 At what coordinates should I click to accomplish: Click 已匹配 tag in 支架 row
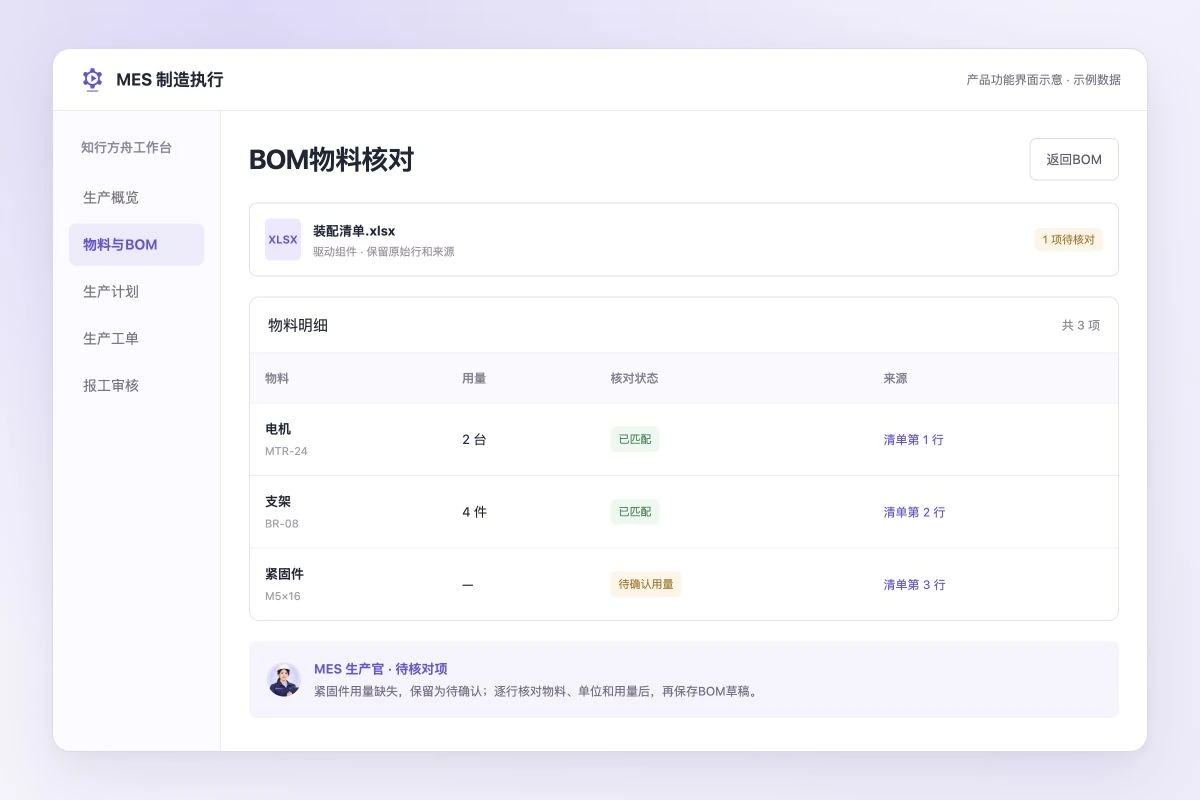pos(635,512)
